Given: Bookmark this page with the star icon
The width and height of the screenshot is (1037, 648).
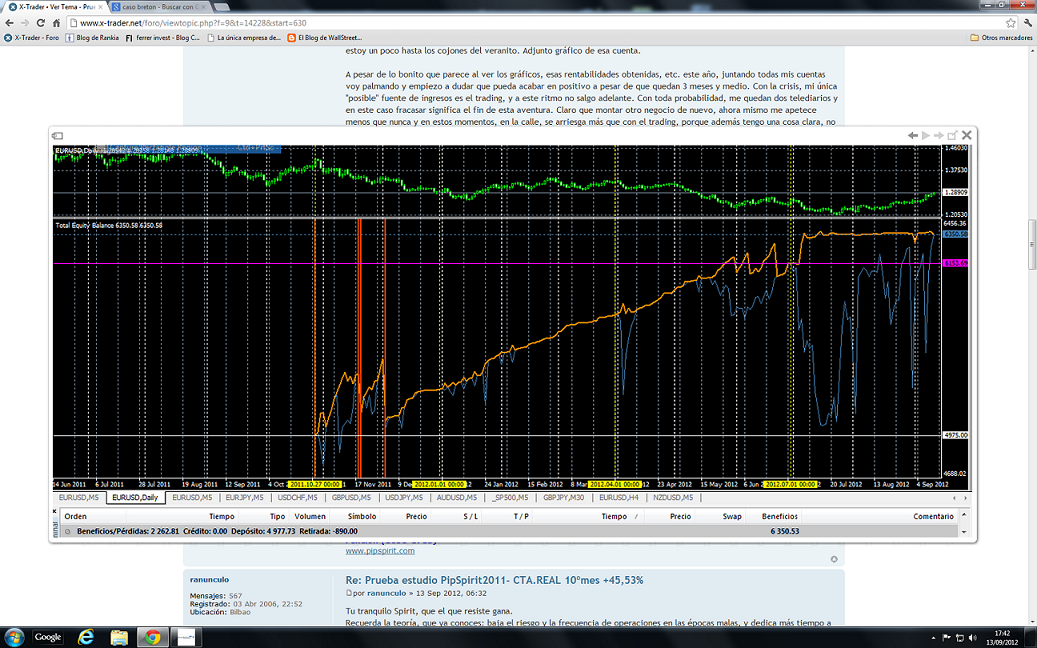Looking at the screenshot, I should 1011,22.
